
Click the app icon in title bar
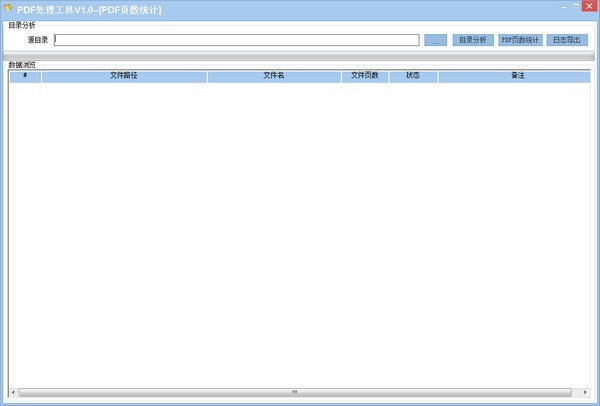(8, 8)
